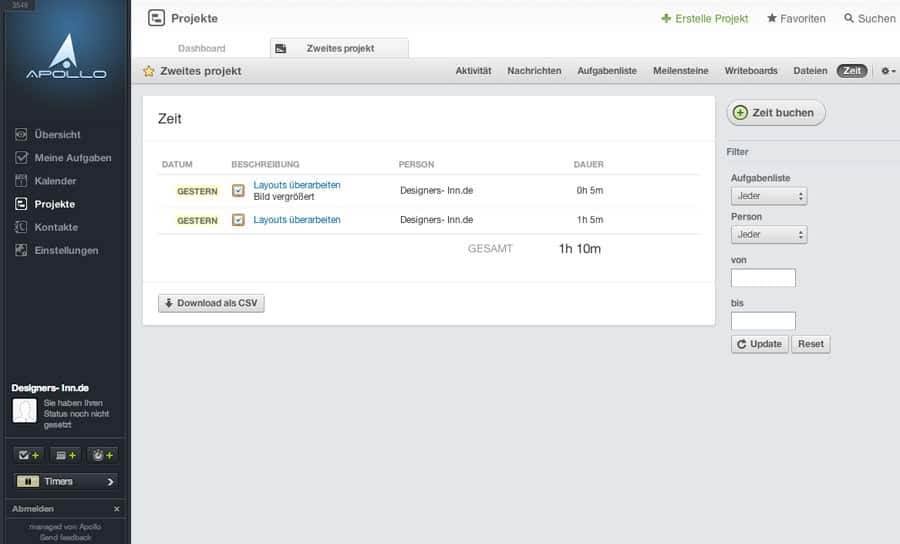Click the add time entry stopwatch icon
Viewport: 900px width, 544px height.
click(103, 455)
